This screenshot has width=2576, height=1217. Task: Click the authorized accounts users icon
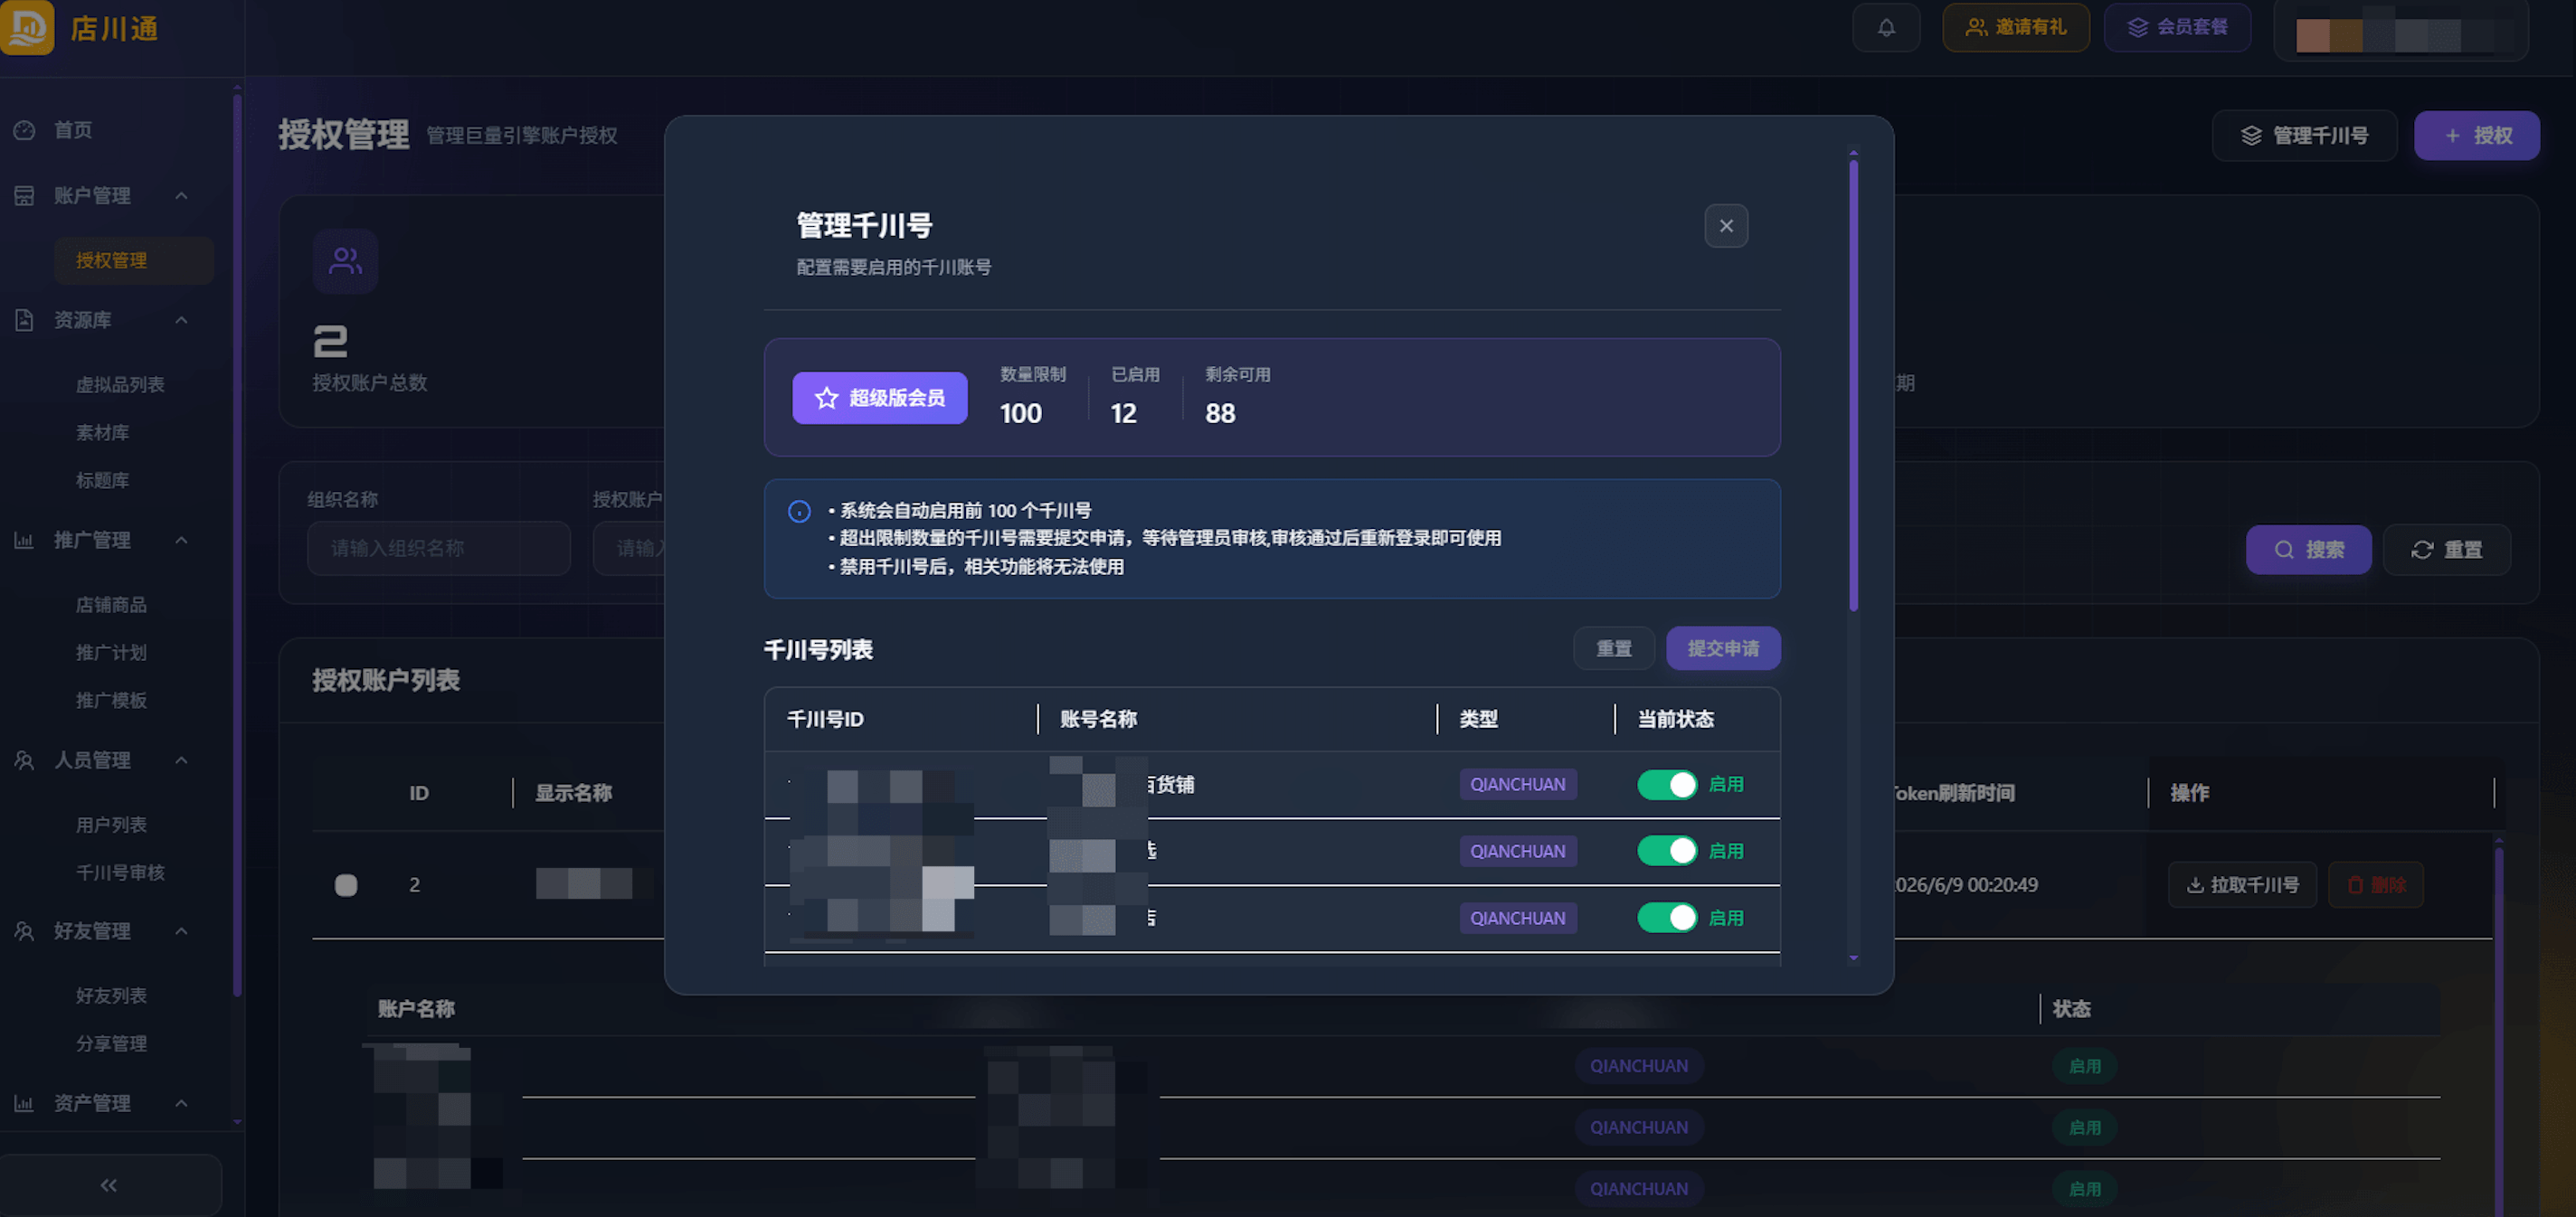pos(345,261)
